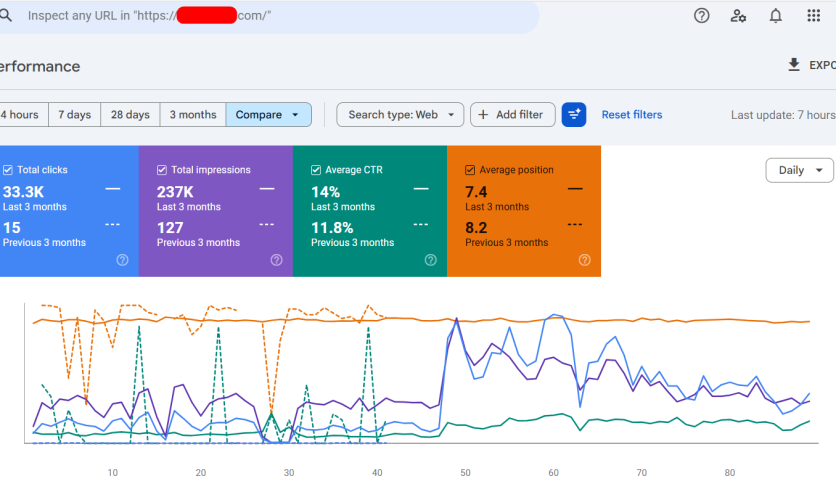This screenshot has width=836, height=484.
Task: Click help icon on Average position card
Action: [585, 260]
